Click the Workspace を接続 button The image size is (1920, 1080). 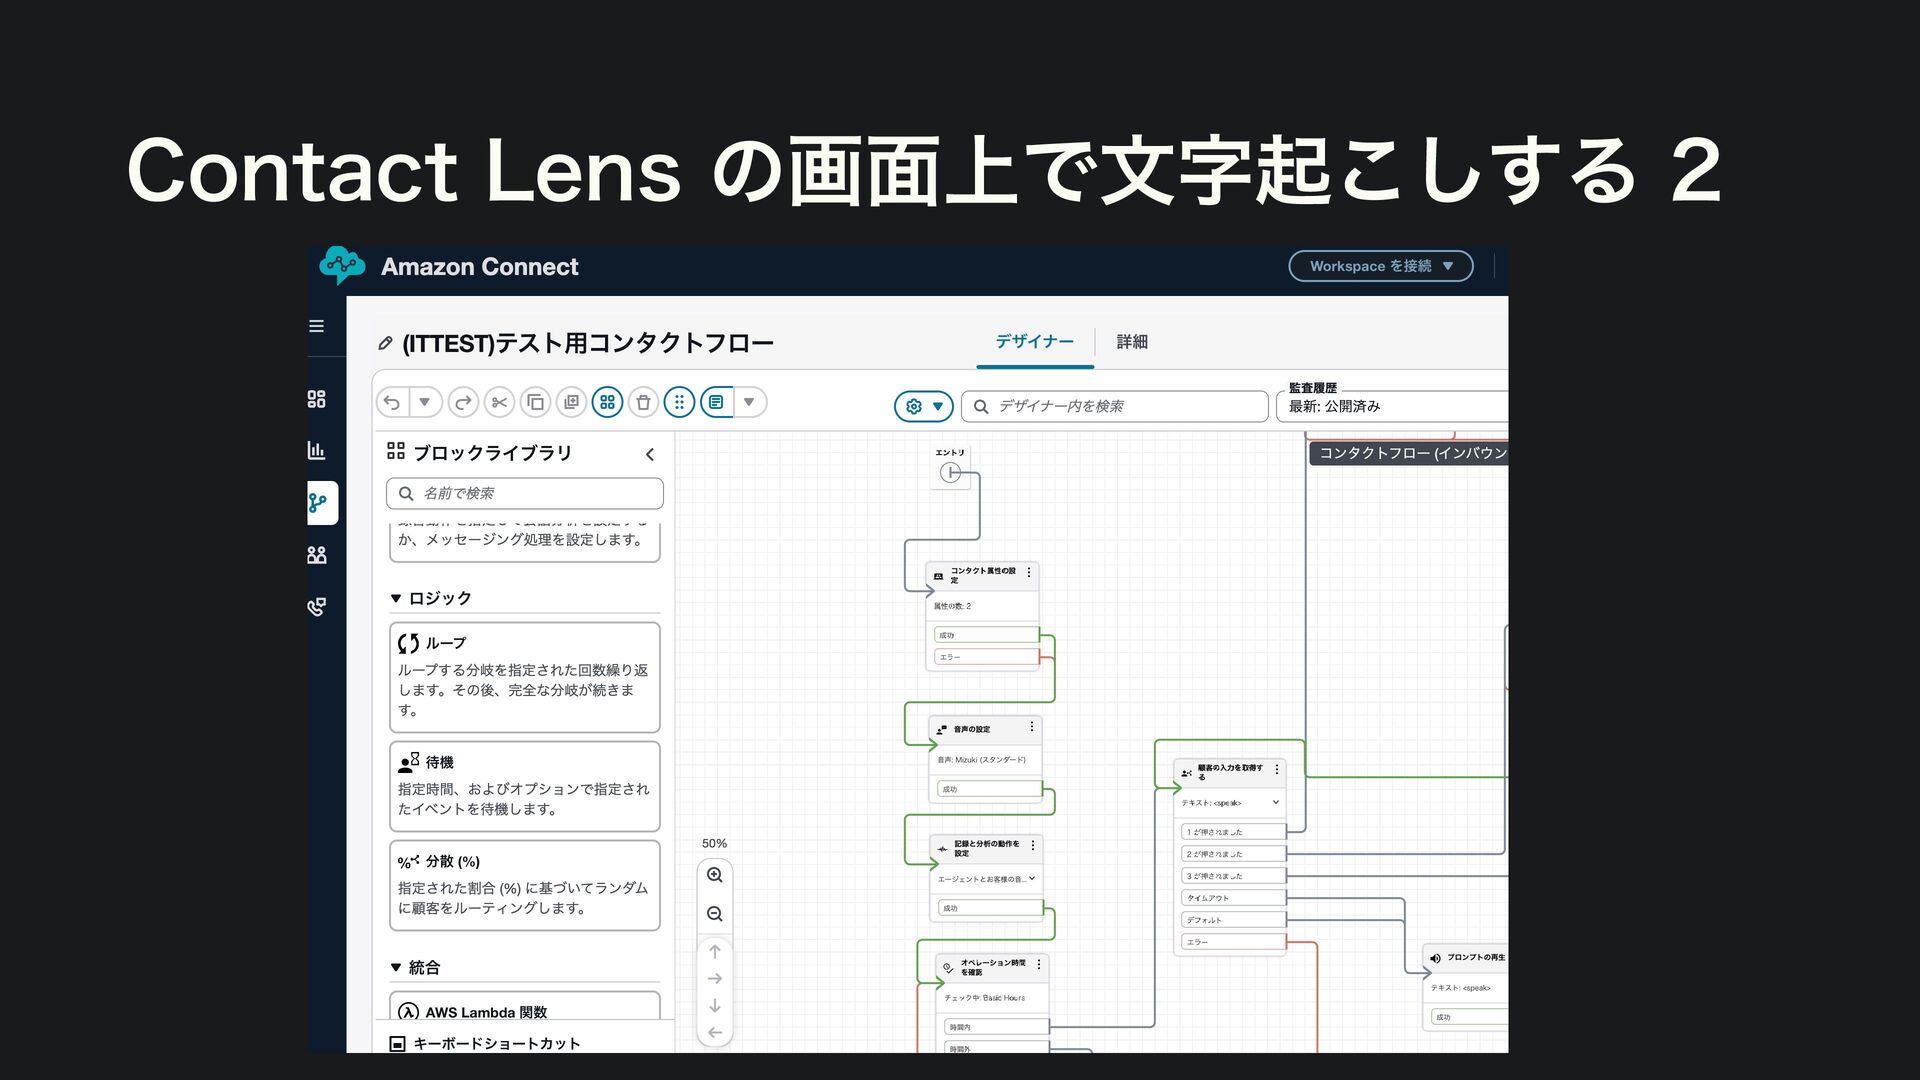tap(1380, 266)
